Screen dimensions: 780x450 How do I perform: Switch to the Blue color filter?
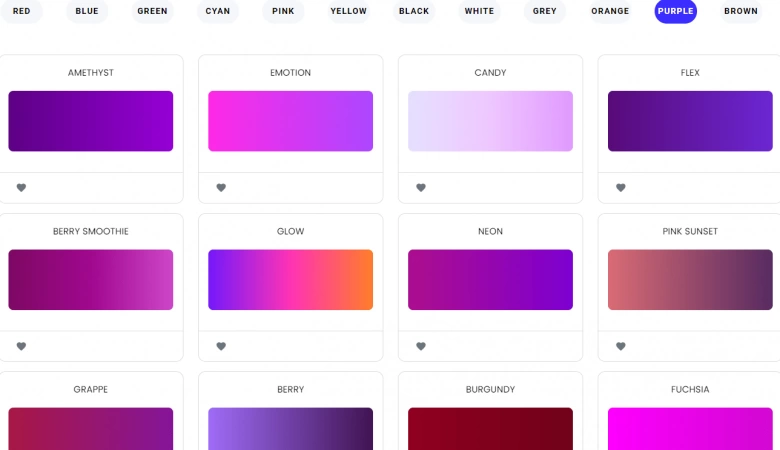point(87,11)
